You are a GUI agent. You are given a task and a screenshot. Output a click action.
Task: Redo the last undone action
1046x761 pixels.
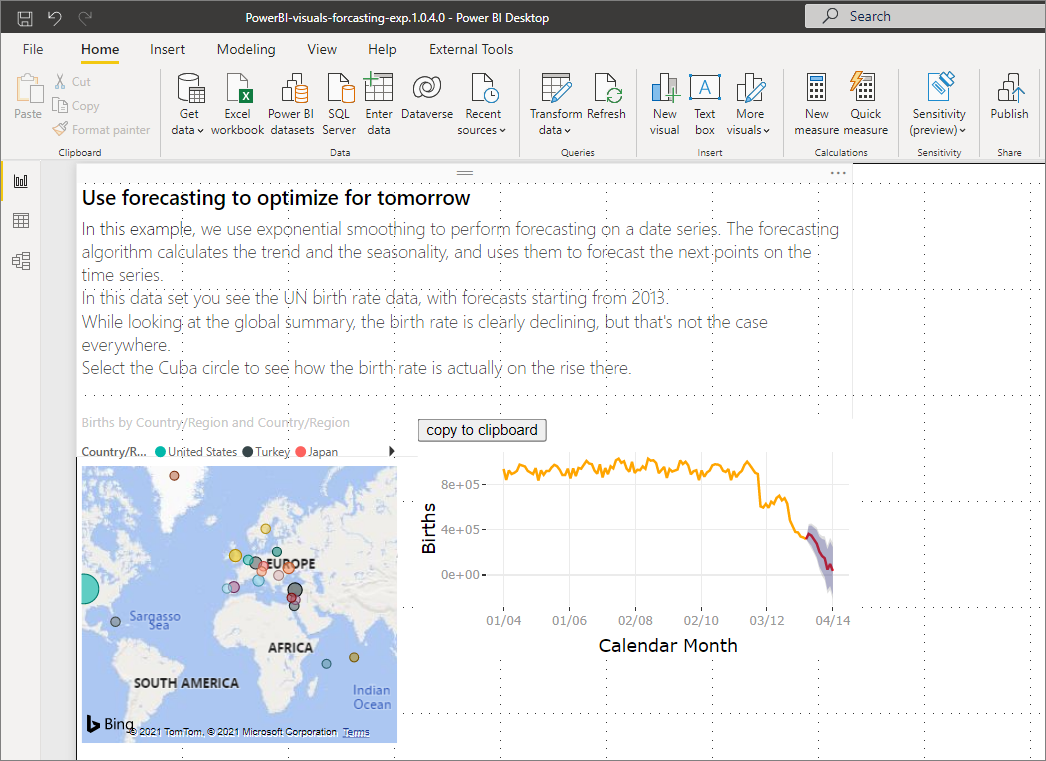tap(85, 18)
